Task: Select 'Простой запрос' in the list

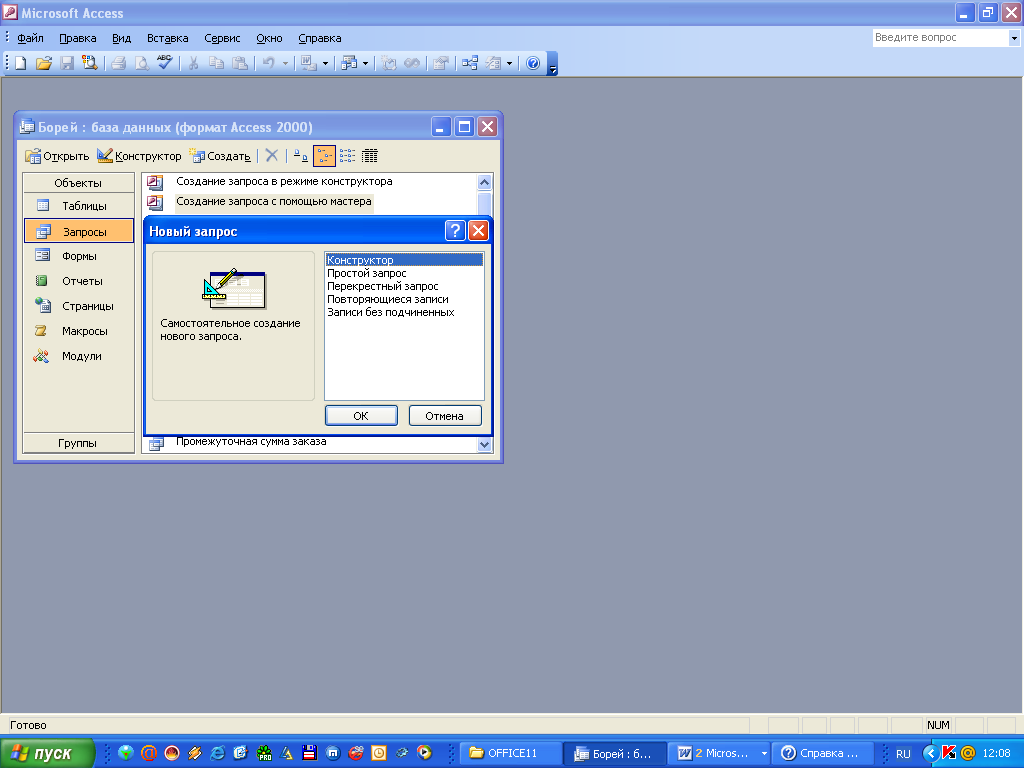Action: pos(404,273)
